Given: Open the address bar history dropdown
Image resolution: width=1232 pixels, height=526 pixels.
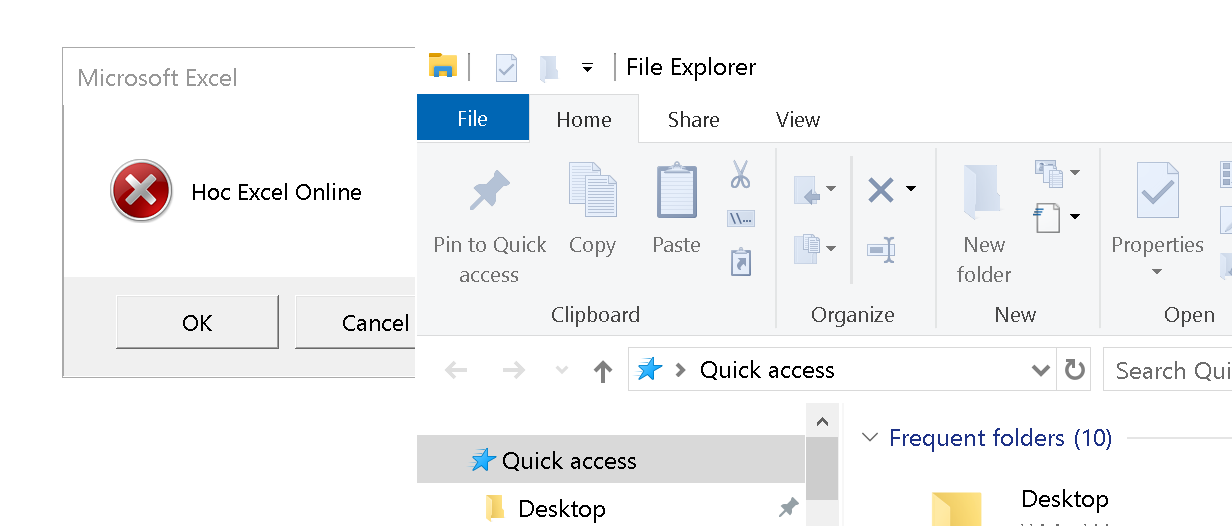Looking at the screenshot, I should (1040, 371).
